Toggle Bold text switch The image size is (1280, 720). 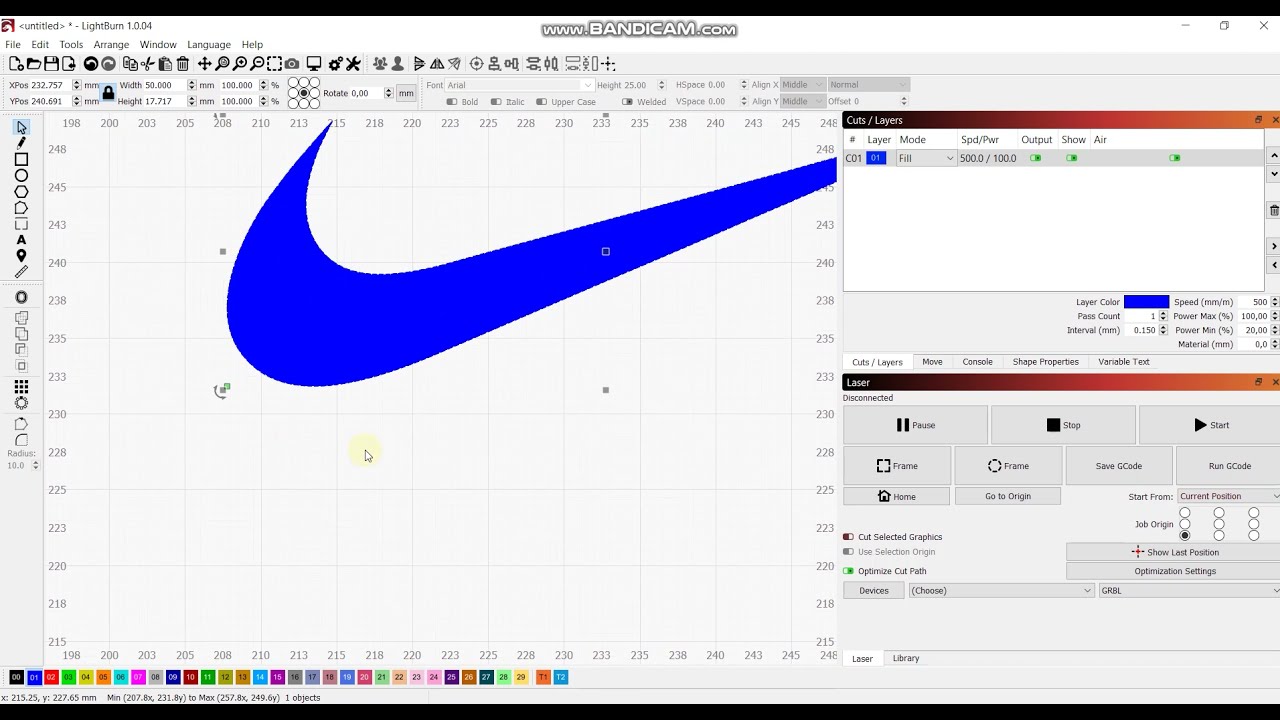click(452, 102)
